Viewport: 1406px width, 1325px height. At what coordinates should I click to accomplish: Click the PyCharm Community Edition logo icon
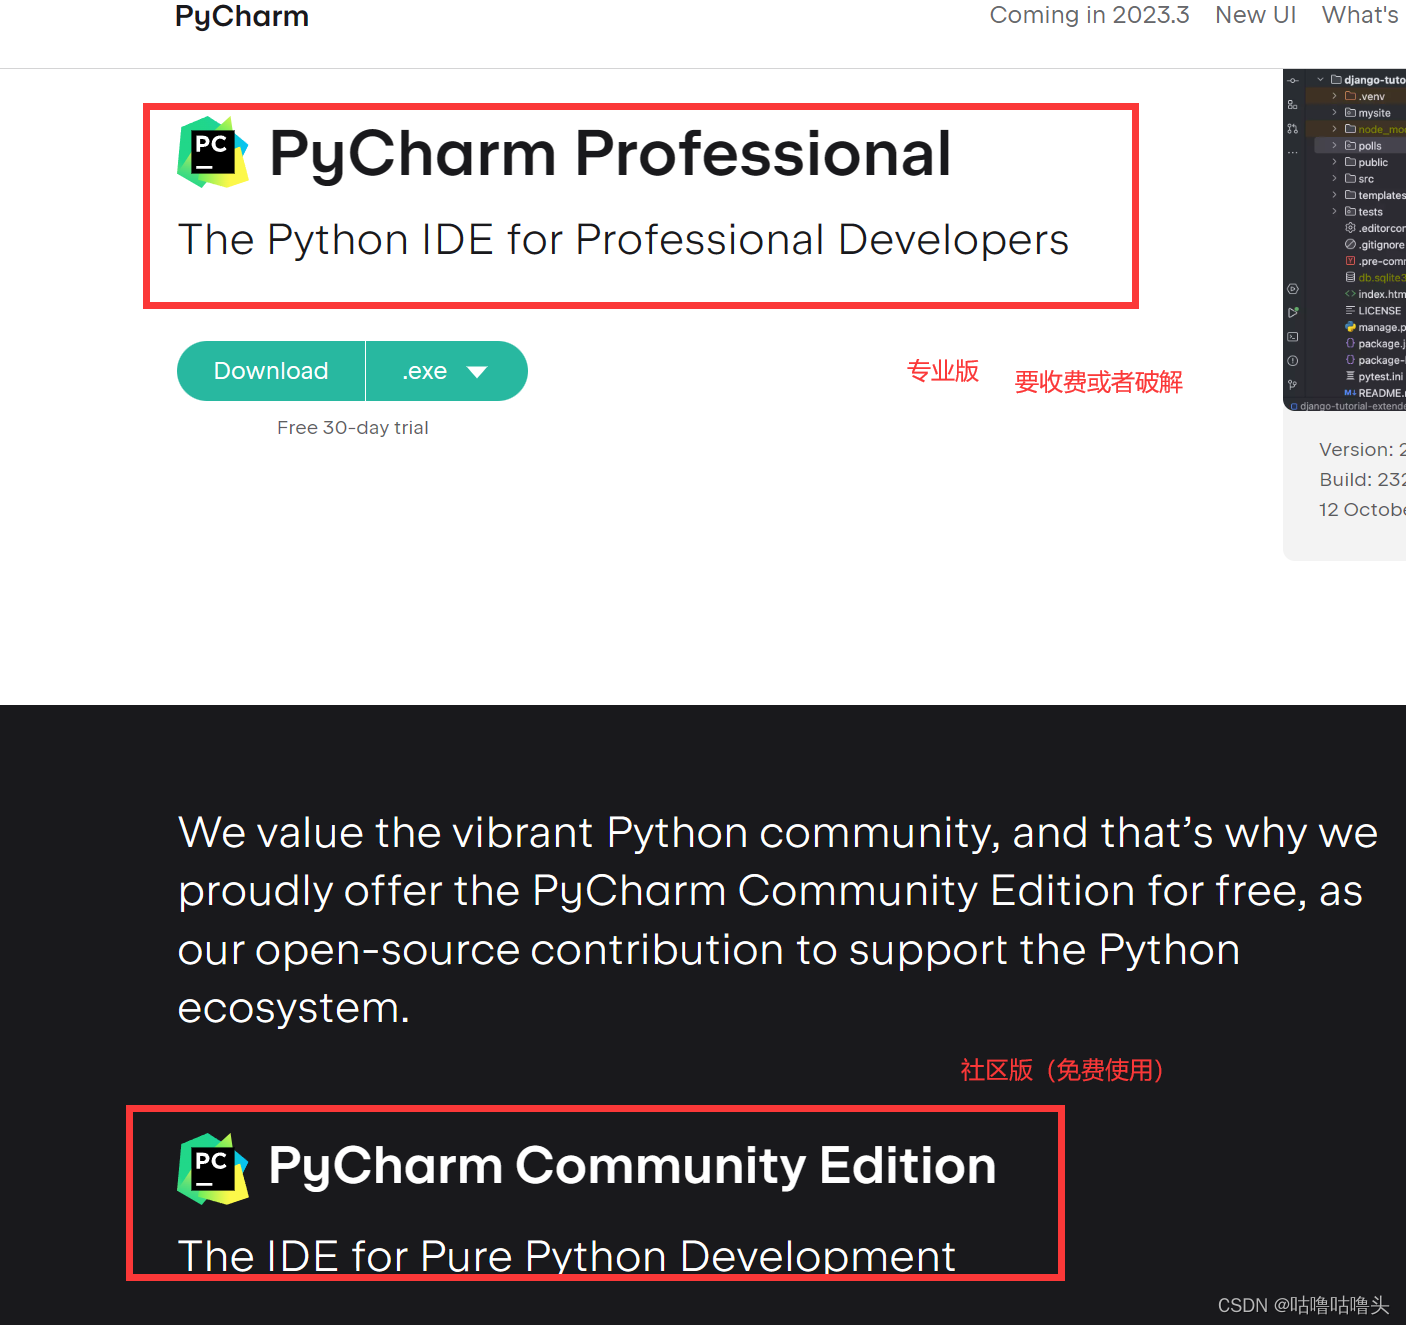click(x=212, y=1167)
